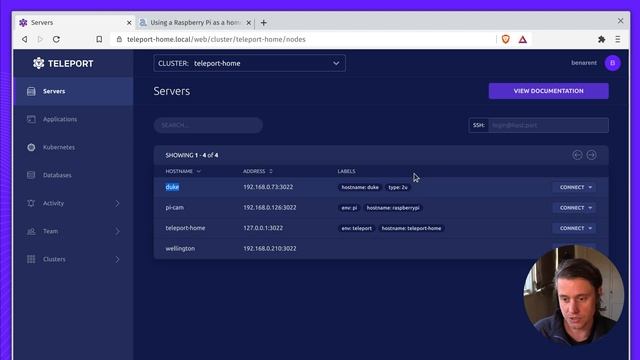Go forward in browser history
The image size is (640, 360).
click(x=40, y=40)
